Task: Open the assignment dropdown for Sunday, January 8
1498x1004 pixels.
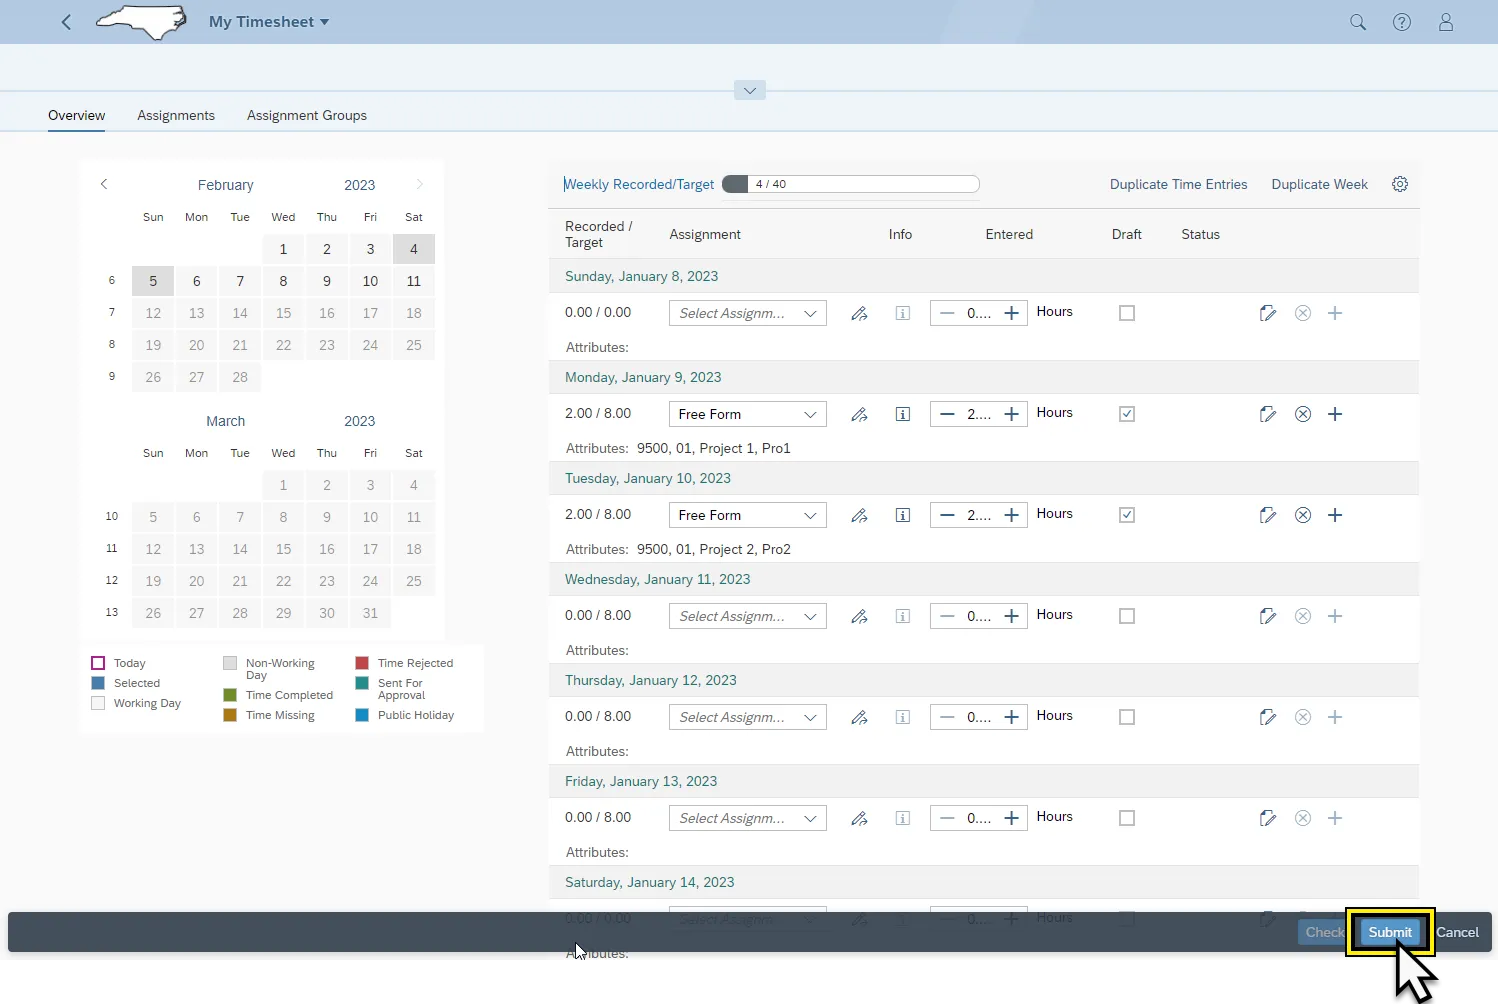Action: pos(748,313)
